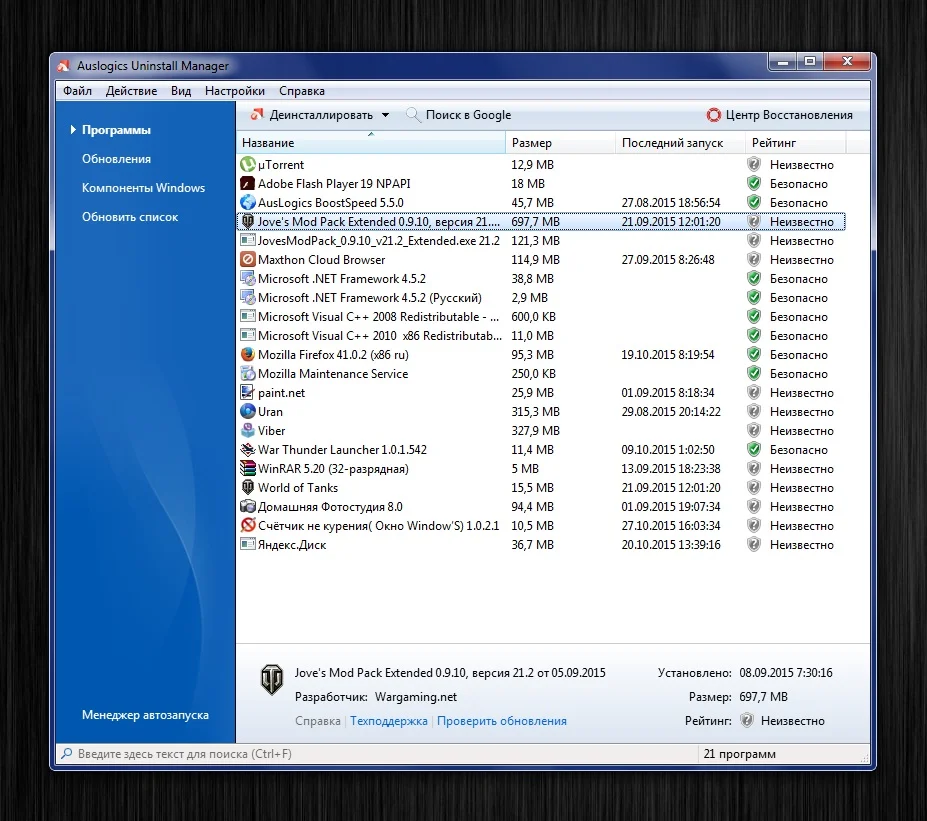Image resolution: width=927 pixels, height=821 pixels.
Task: Open the Файл menu
Action: [x=77, y=91]
